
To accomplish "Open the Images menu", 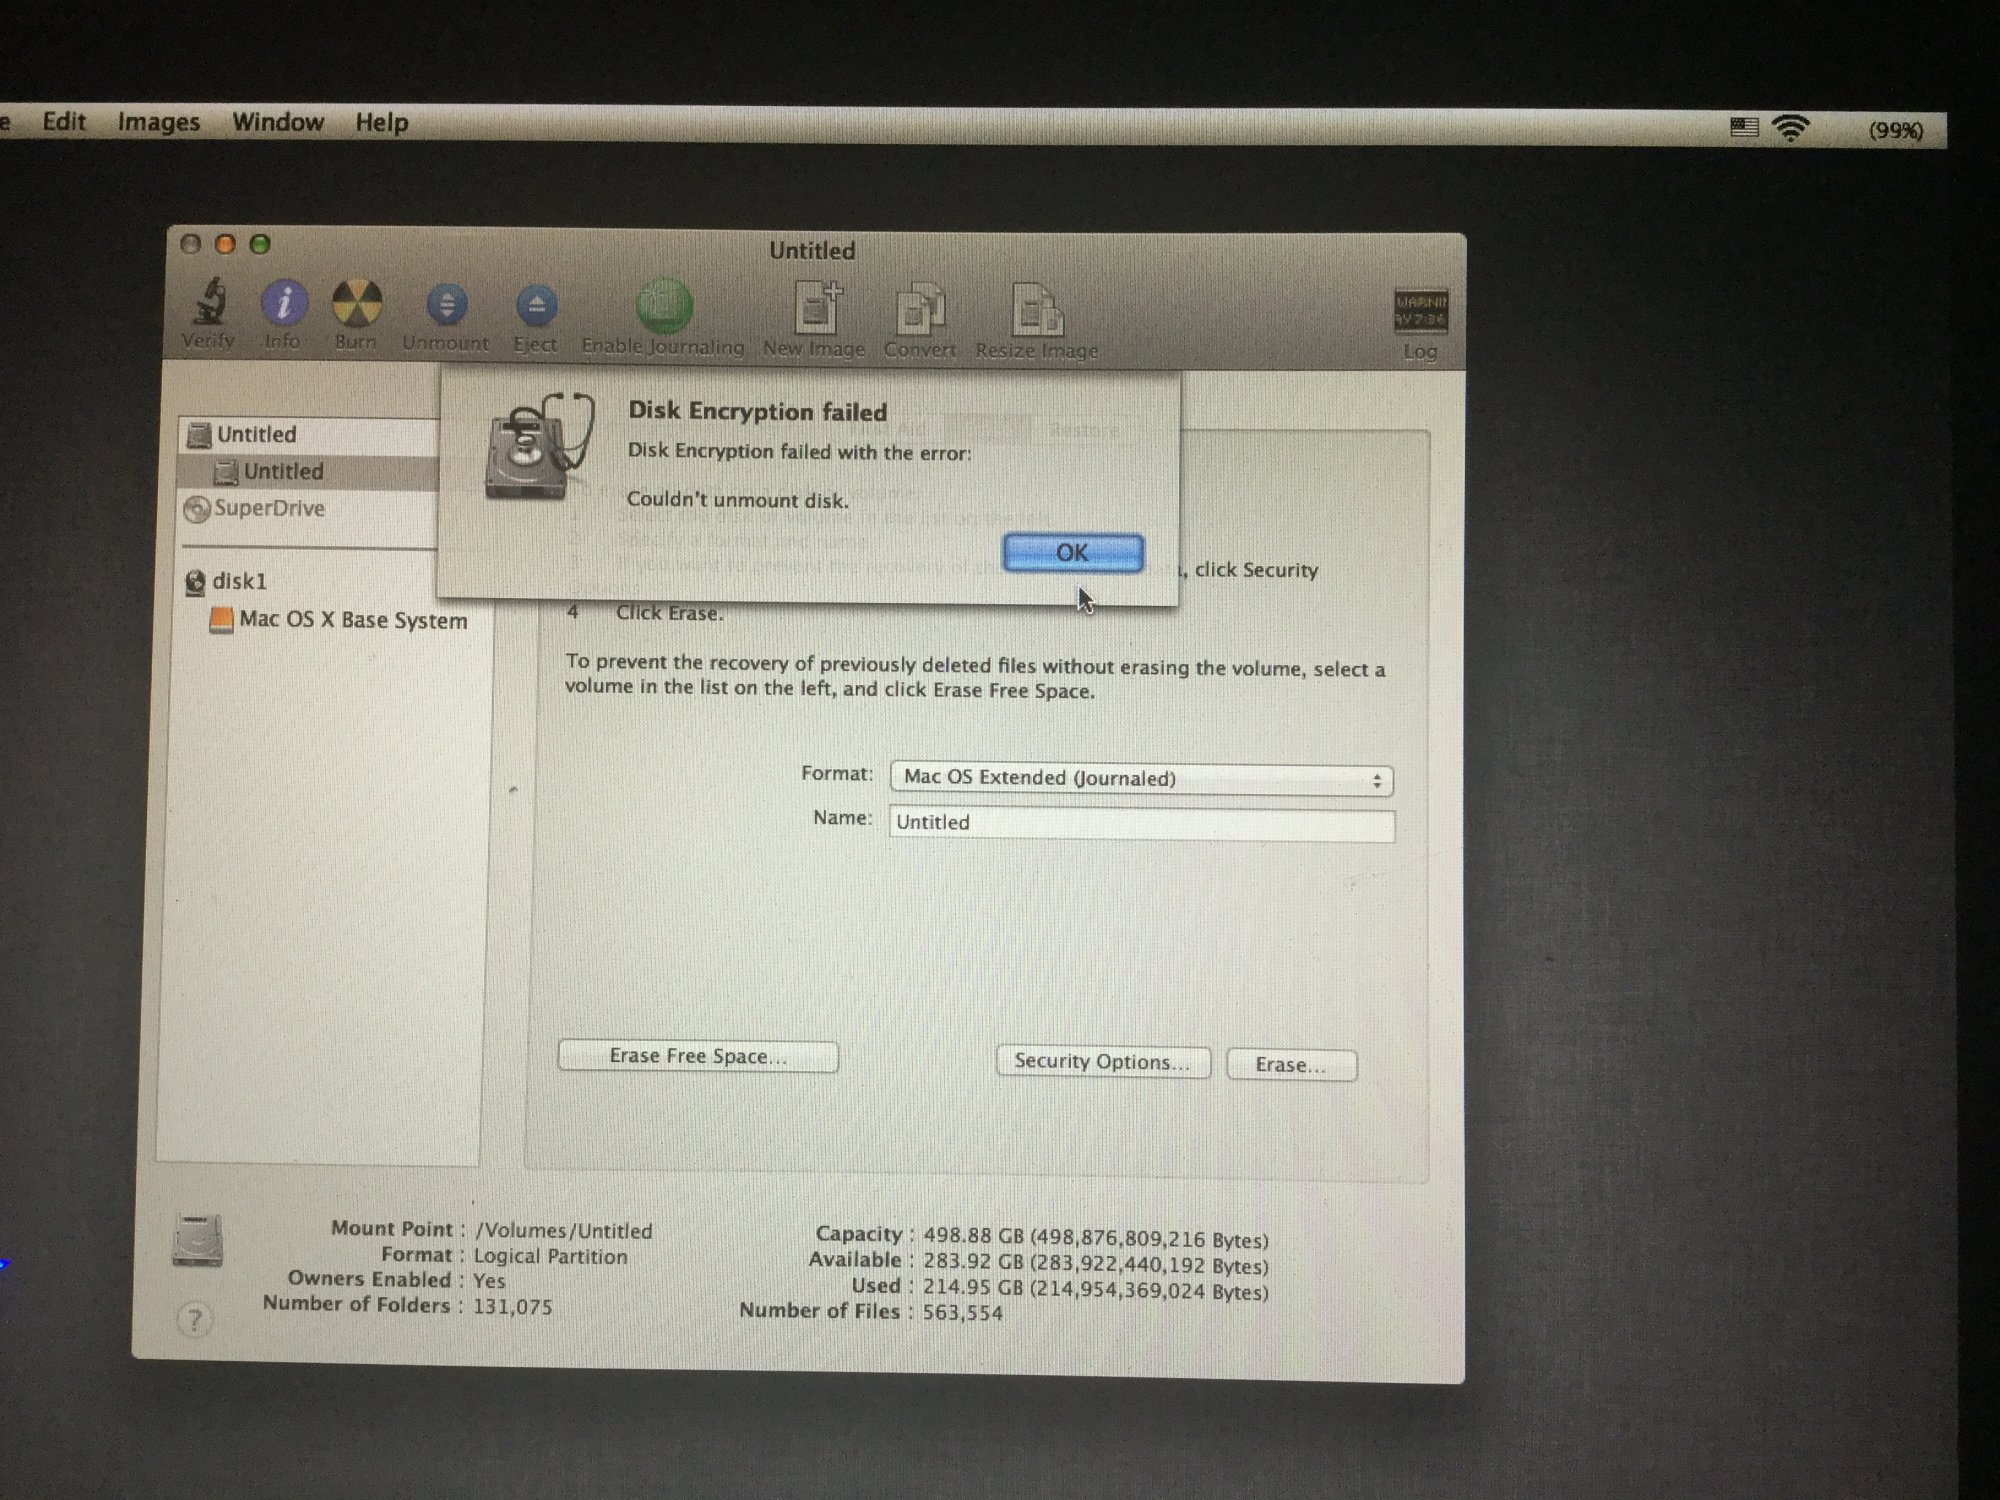I will coord(158,122).
